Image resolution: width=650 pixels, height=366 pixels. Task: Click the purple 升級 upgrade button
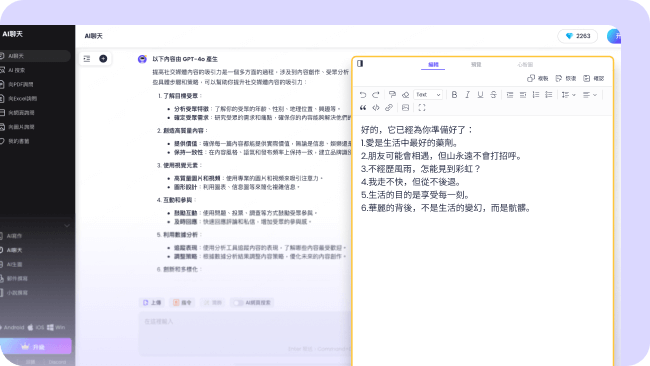click(x=36, y=347)
